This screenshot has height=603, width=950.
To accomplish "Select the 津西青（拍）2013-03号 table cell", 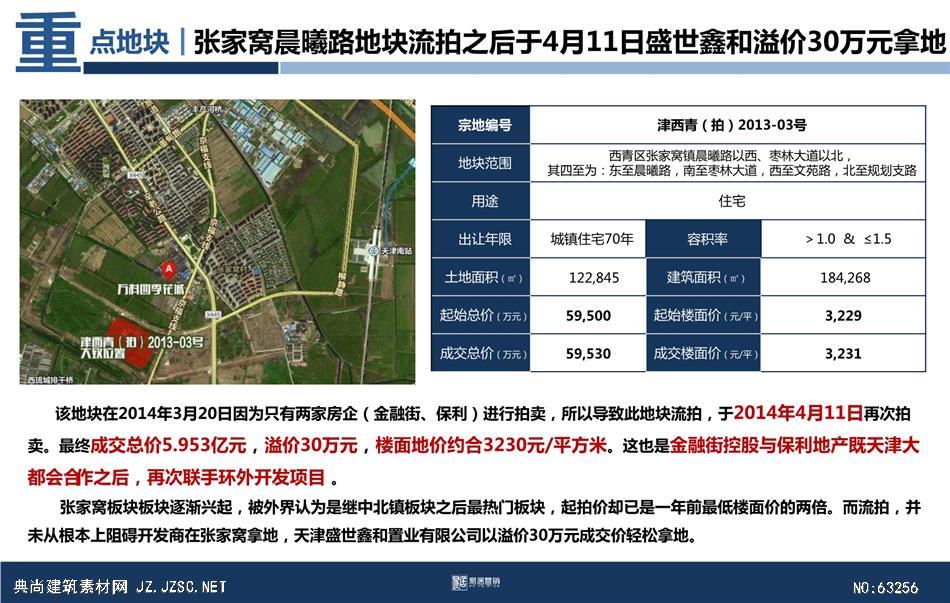I will click(x=728, y=125).
